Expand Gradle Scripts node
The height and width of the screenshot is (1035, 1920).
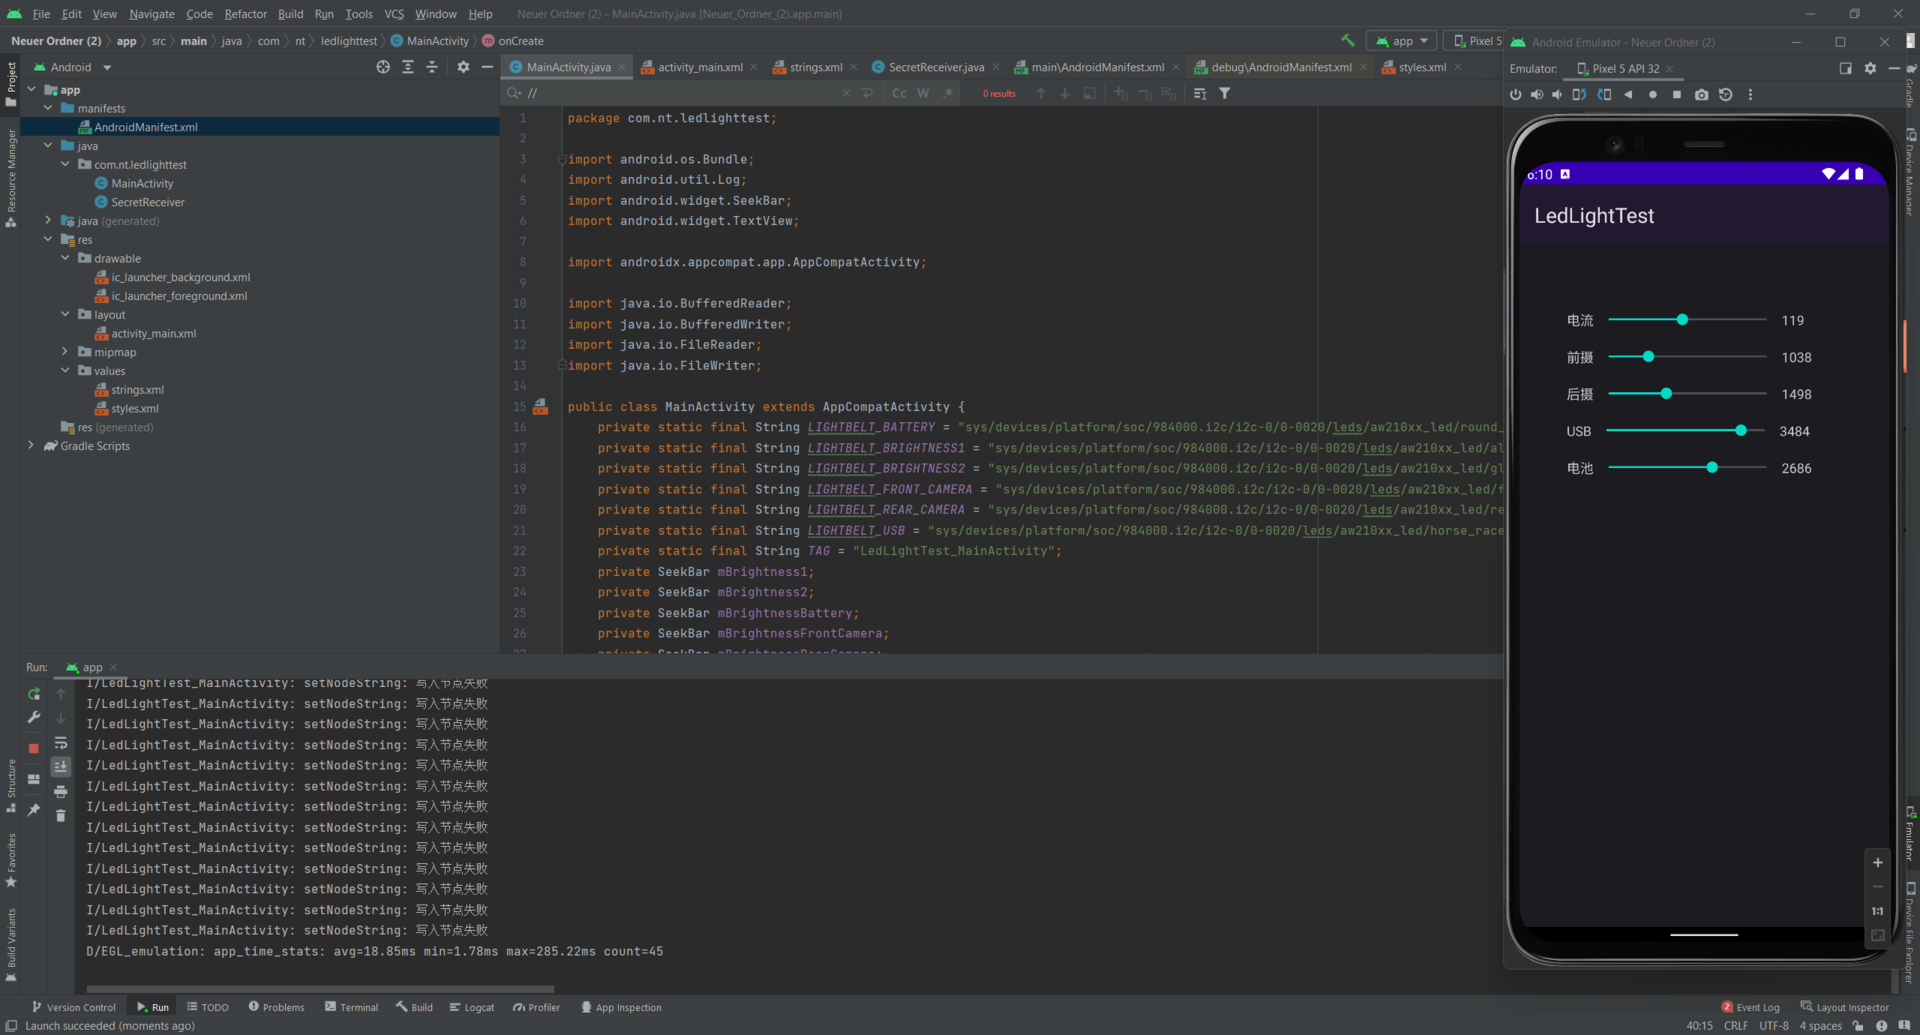coord(31,446)
